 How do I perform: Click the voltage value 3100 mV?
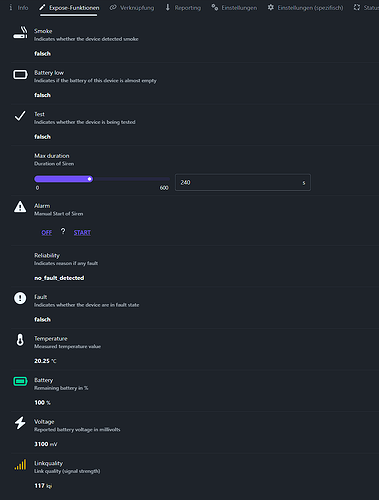(x=46, y=444)
